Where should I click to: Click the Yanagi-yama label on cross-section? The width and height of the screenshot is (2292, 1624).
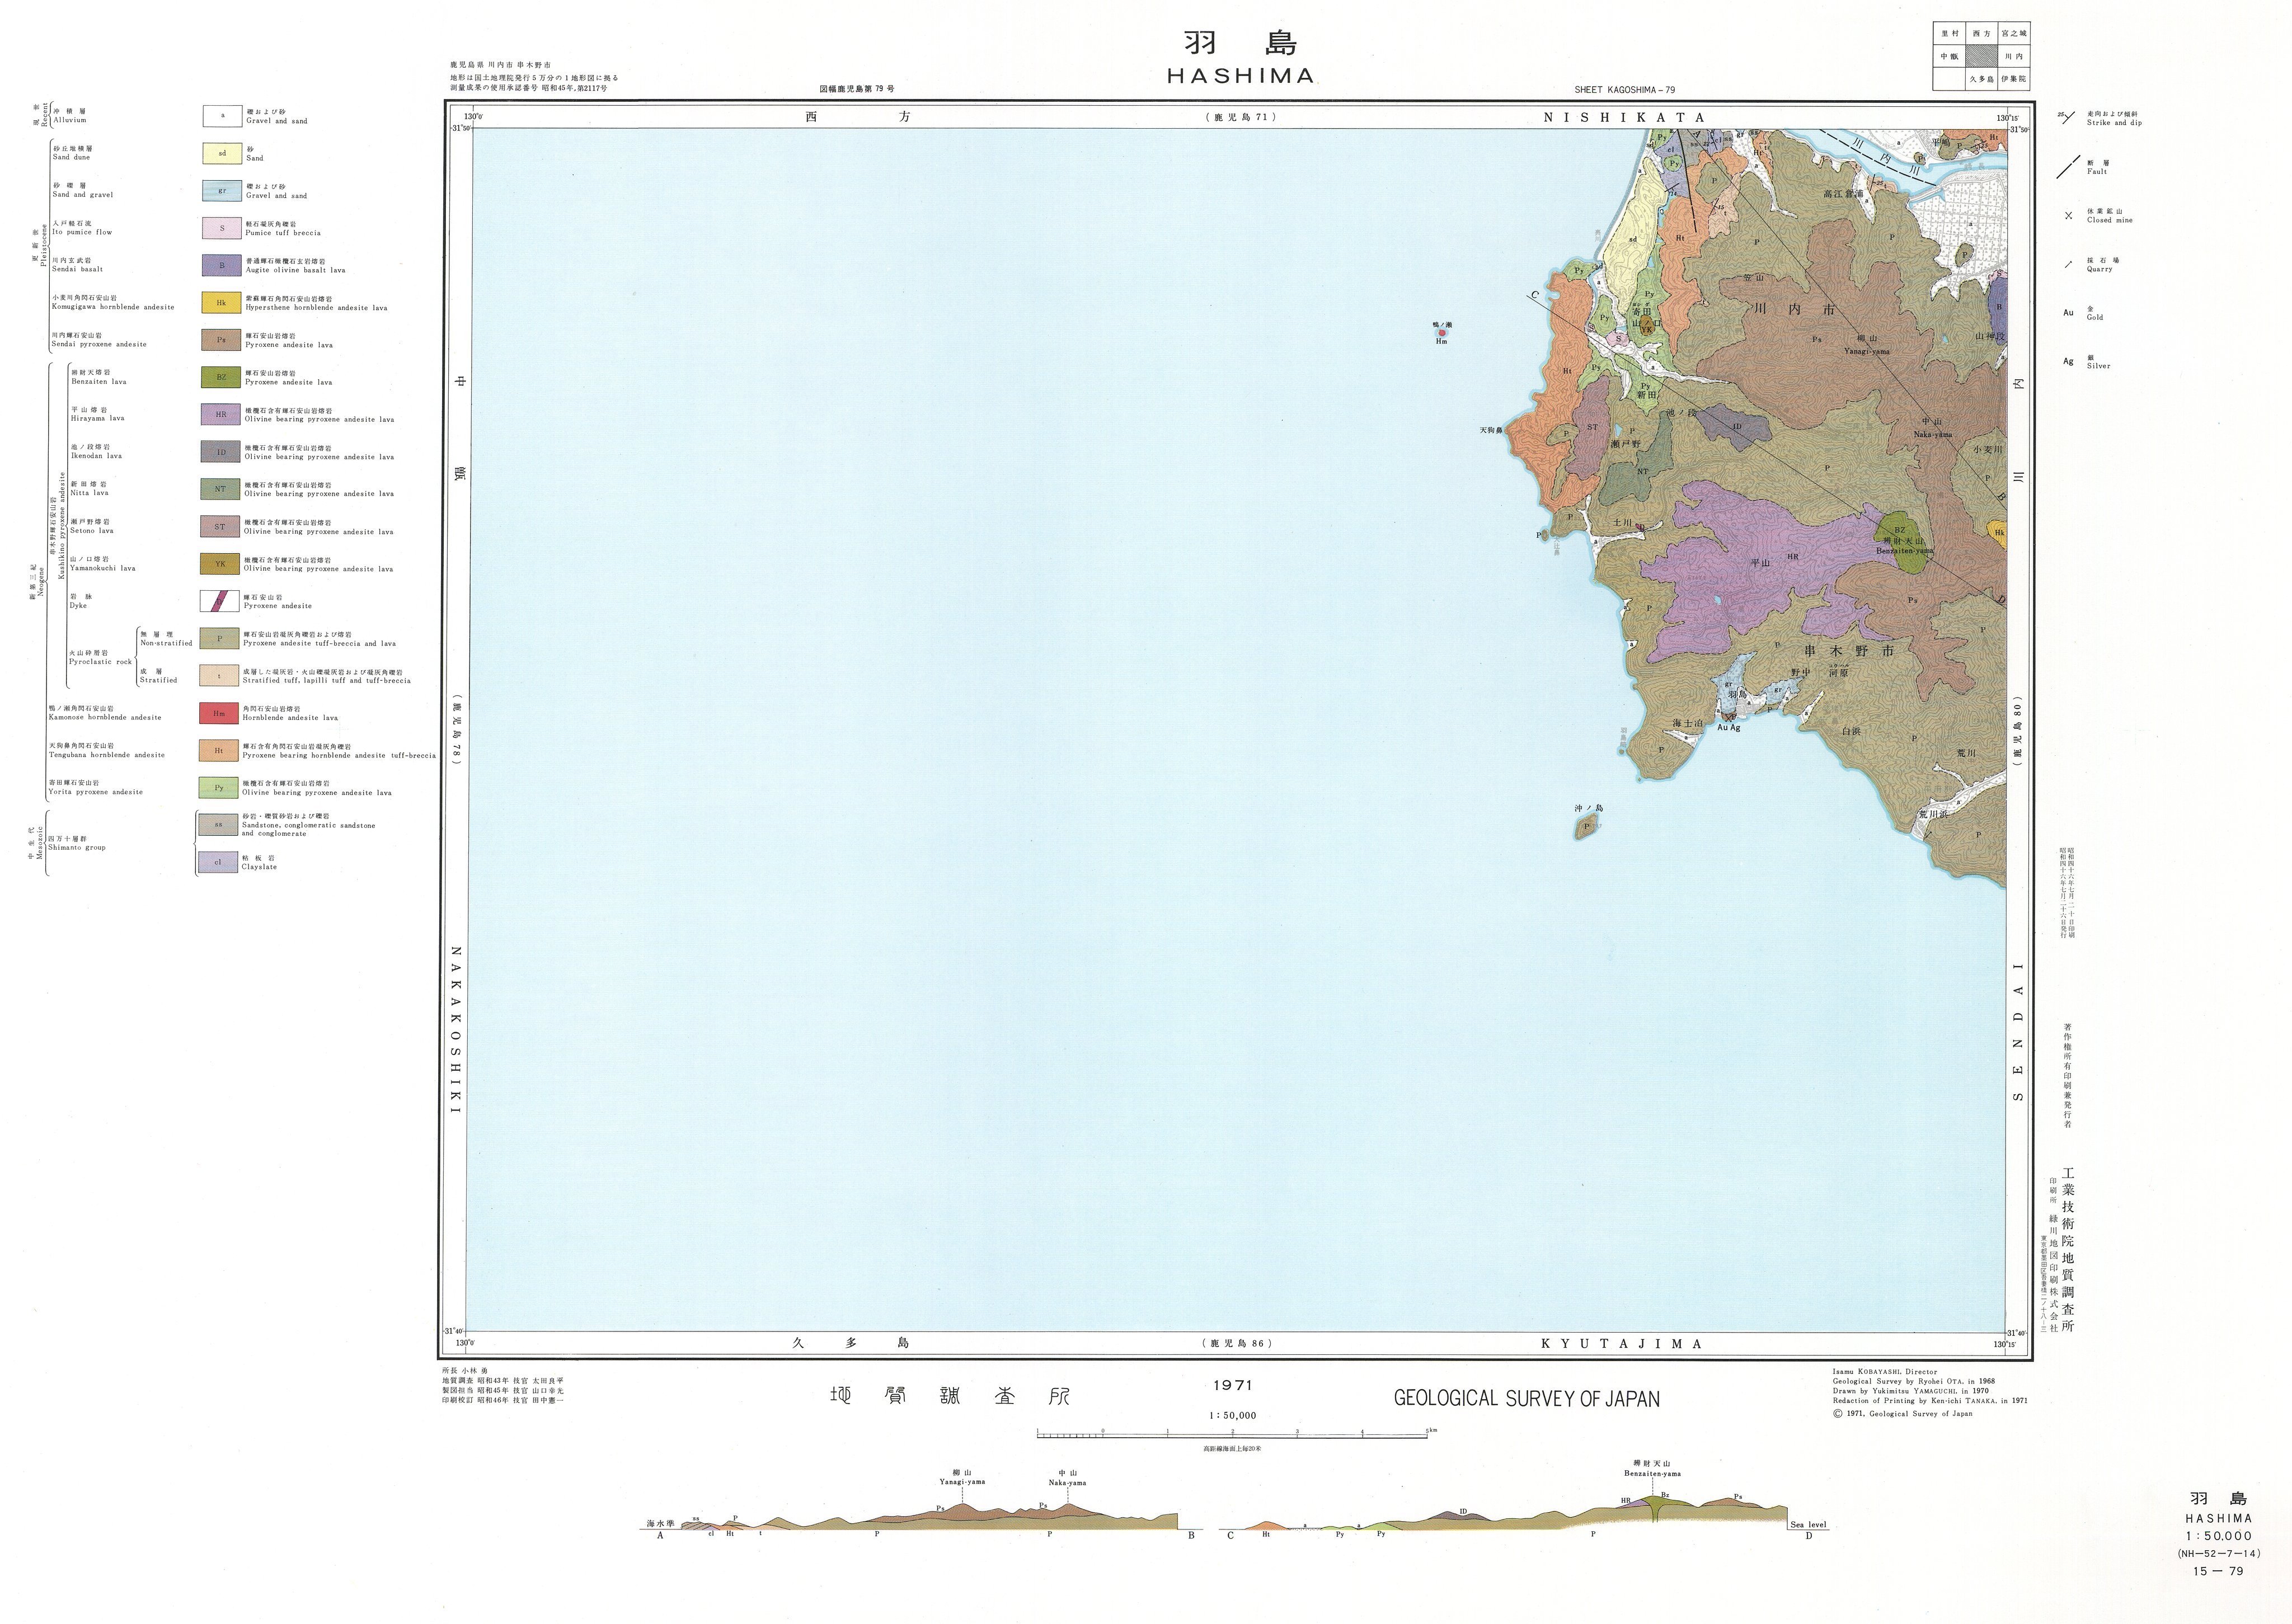(x=962, y=1482)
